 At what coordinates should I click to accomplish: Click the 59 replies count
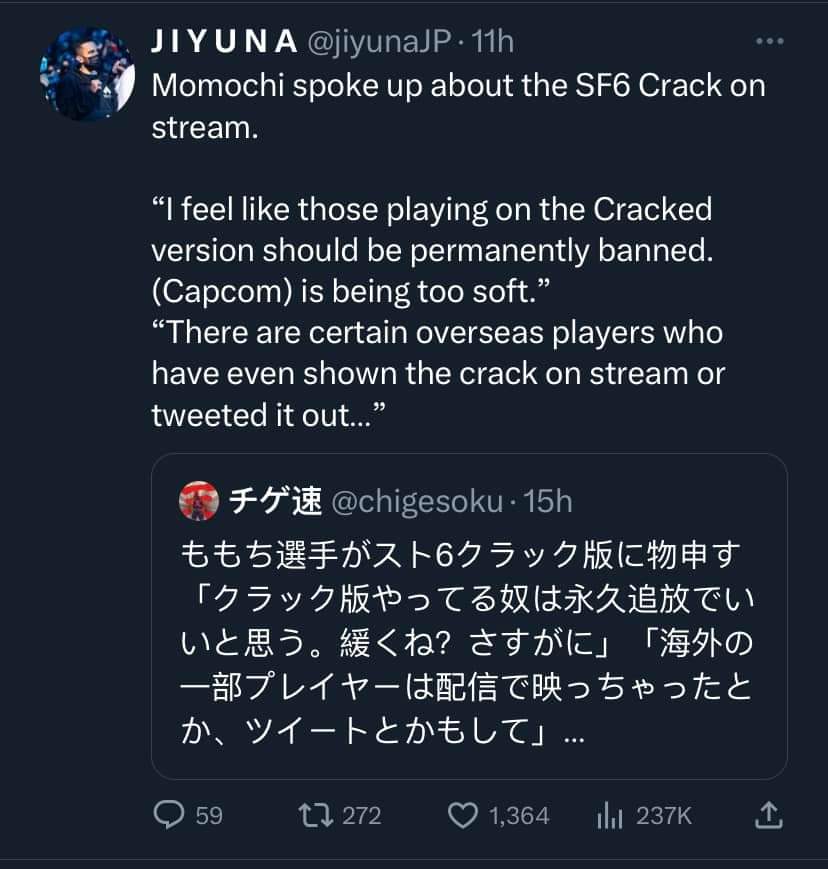tap(209, 816)
